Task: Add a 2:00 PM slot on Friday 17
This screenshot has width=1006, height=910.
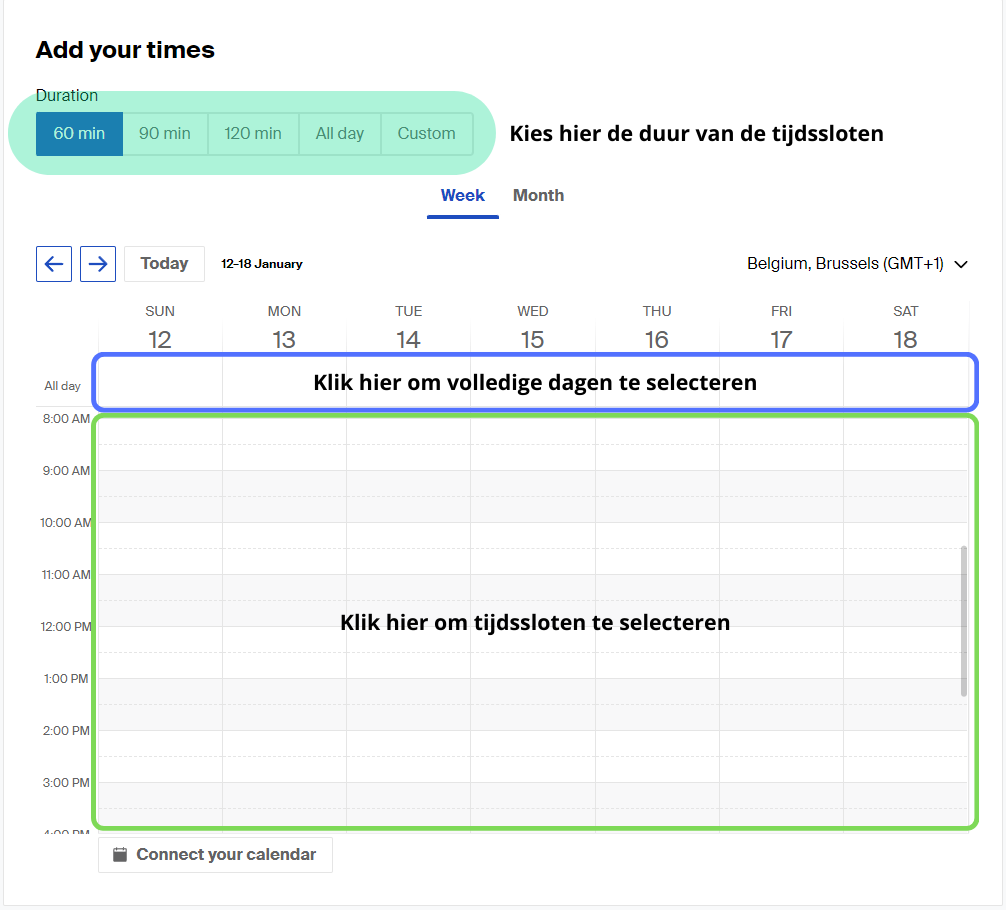Action: coord(781,756)
